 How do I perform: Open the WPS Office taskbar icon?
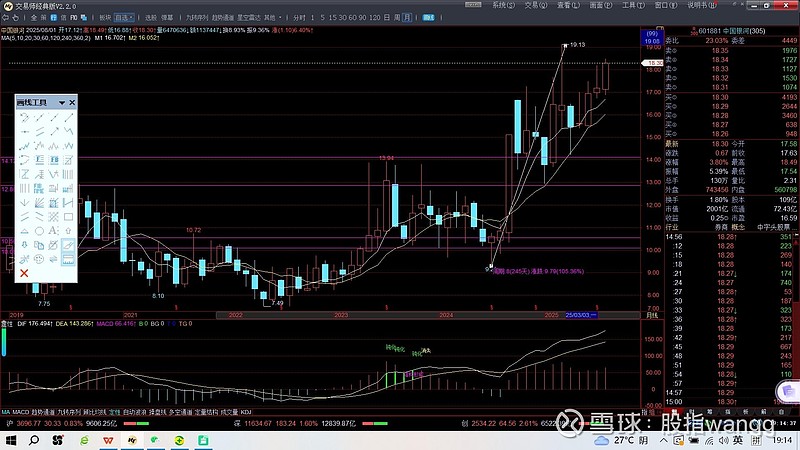(x=108, y=440)
